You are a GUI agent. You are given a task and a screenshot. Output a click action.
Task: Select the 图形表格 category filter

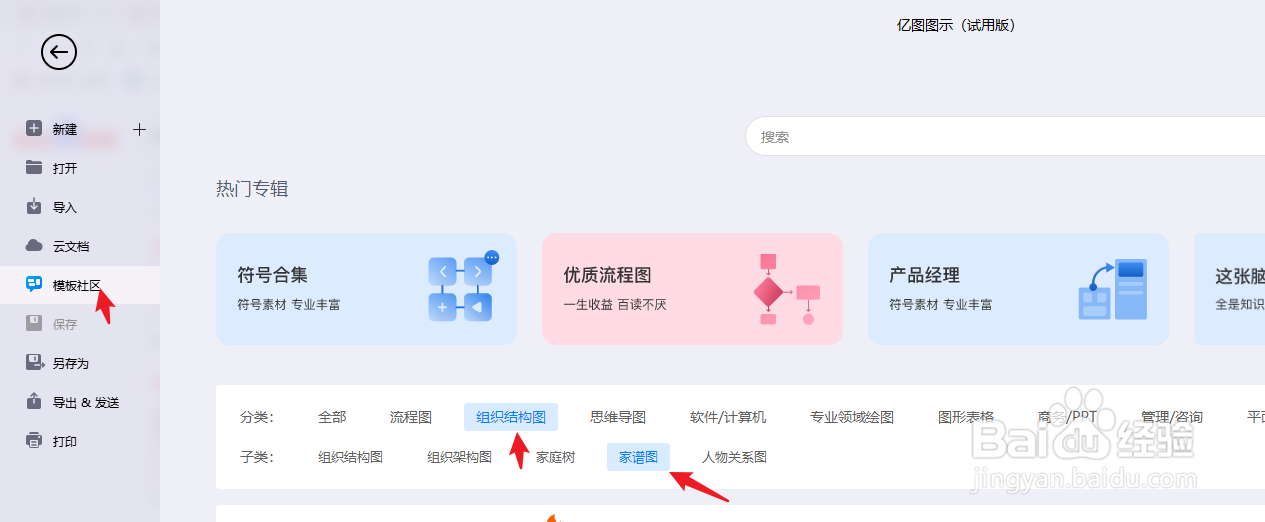[x=966, y=417]
